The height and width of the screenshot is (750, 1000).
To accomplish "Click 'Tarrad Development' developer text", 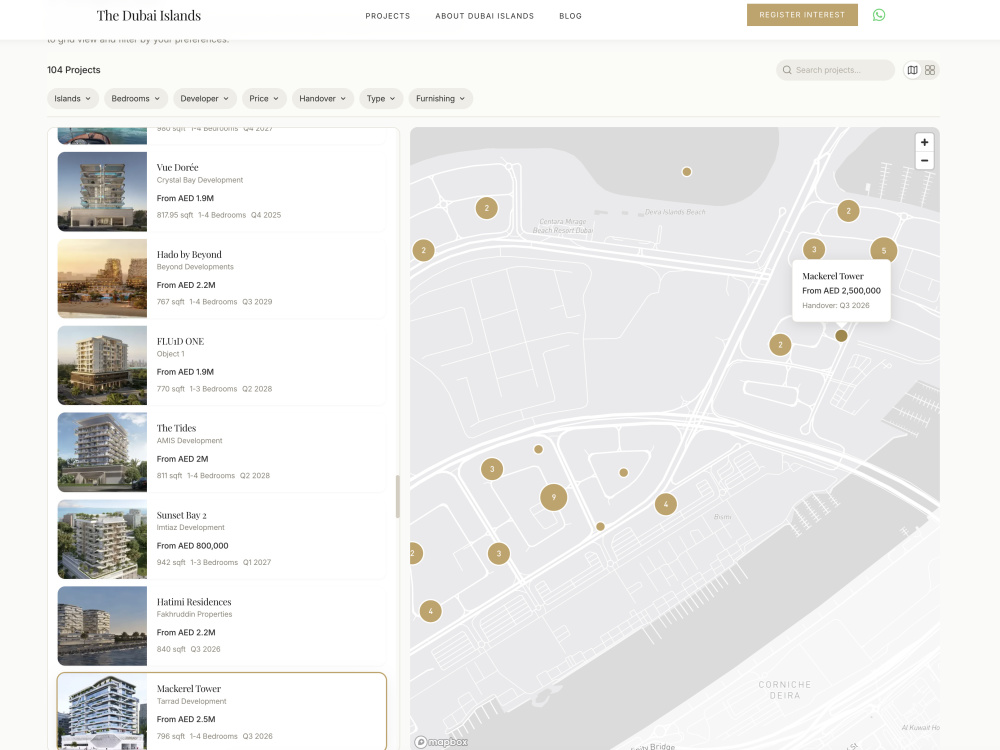I will (x=191, y=701).
